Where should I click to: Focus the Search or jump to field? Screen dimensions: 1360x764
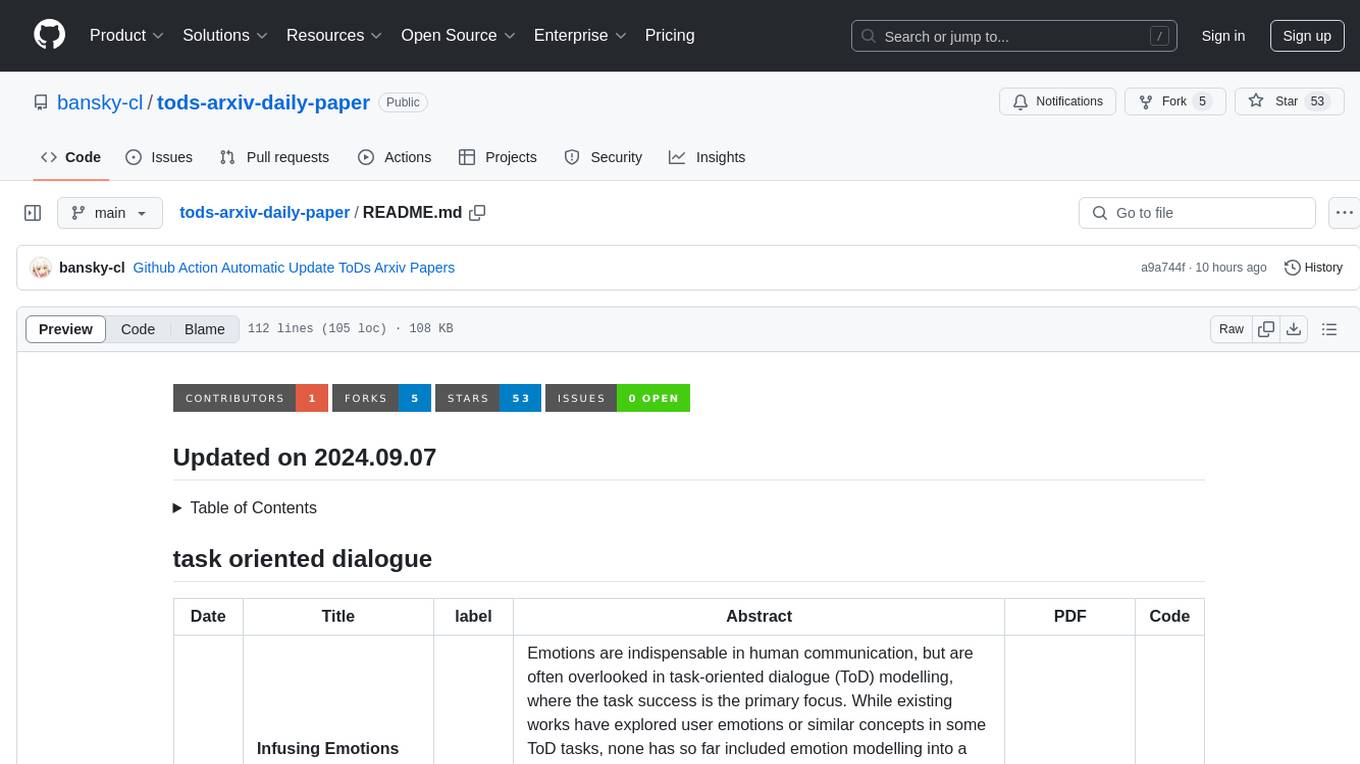pyautogui.click(x=1014, y=36)
